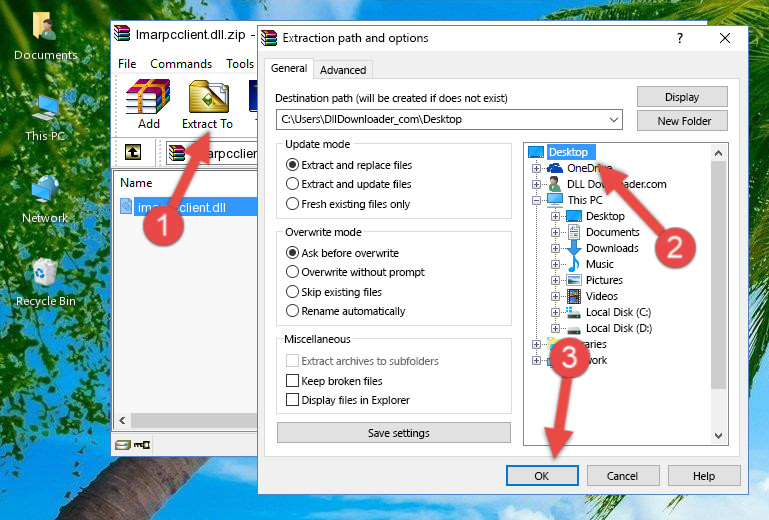Viewport: 769px width, 520px height.
Task: Click the Music note icon in the tree
Action: click(574, 264)
